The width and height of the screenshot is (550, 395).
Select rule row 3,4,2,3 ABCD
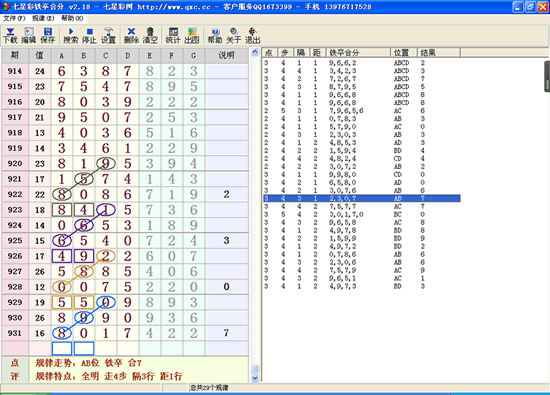point(362,71)
